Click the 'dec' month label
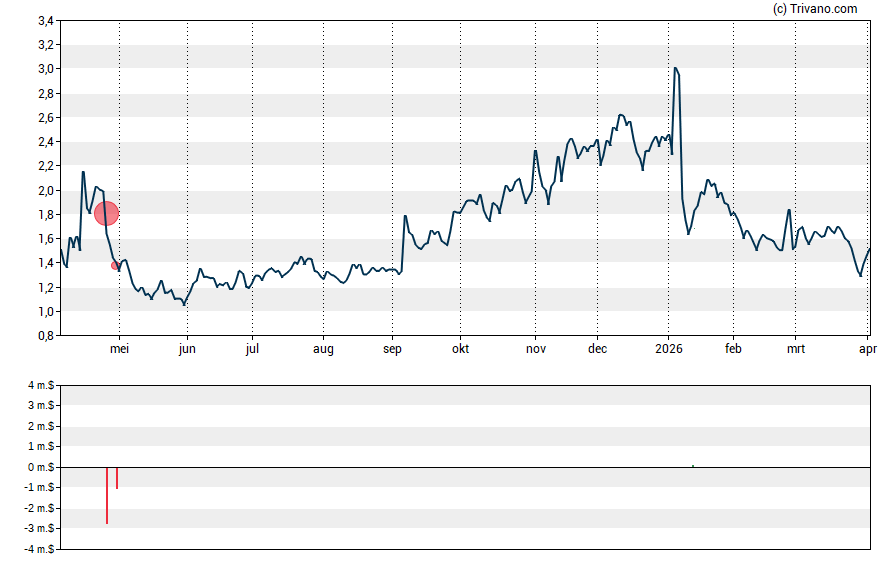 click(597, 349)
